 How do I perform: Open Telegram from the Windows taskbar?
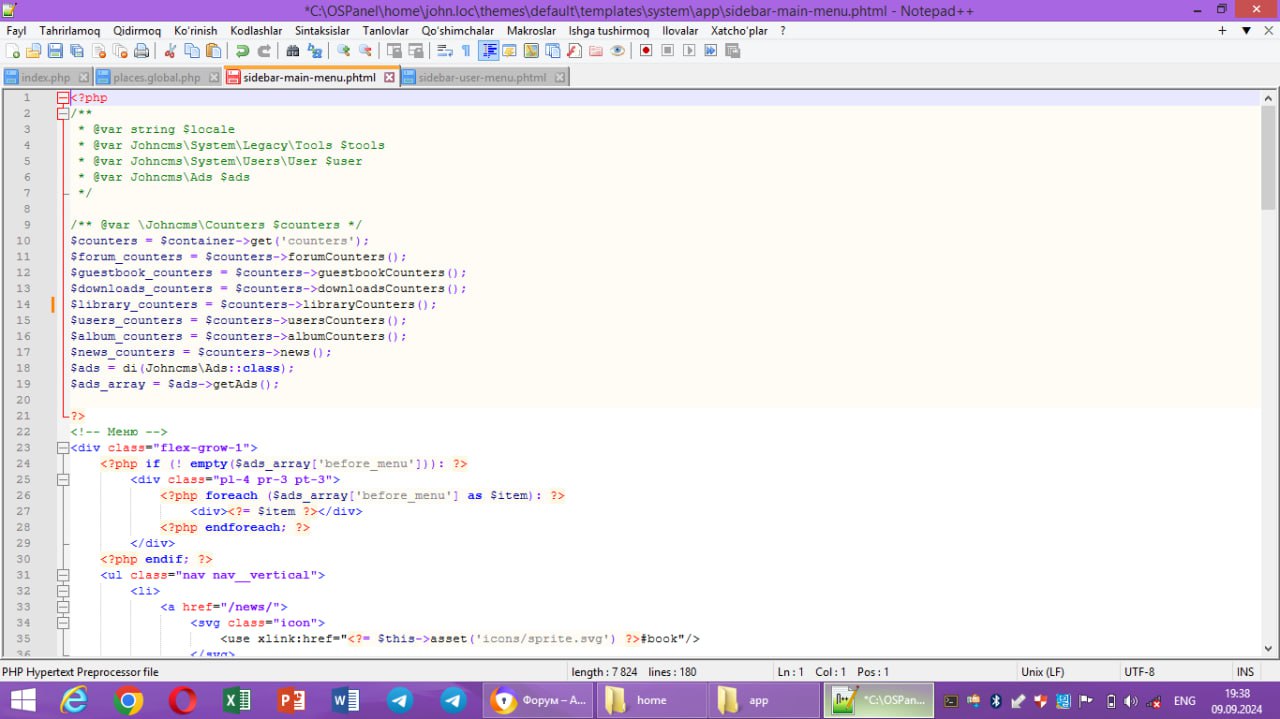point(400,700)
